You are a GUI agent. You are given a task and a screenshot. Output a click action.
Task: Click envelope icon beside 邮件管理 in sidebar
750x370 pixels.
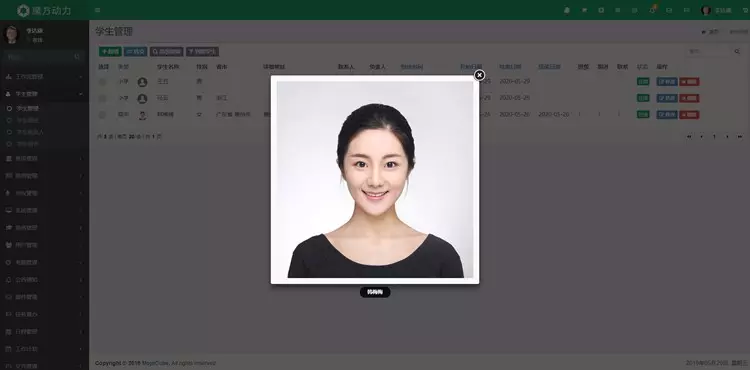point(8,297)
